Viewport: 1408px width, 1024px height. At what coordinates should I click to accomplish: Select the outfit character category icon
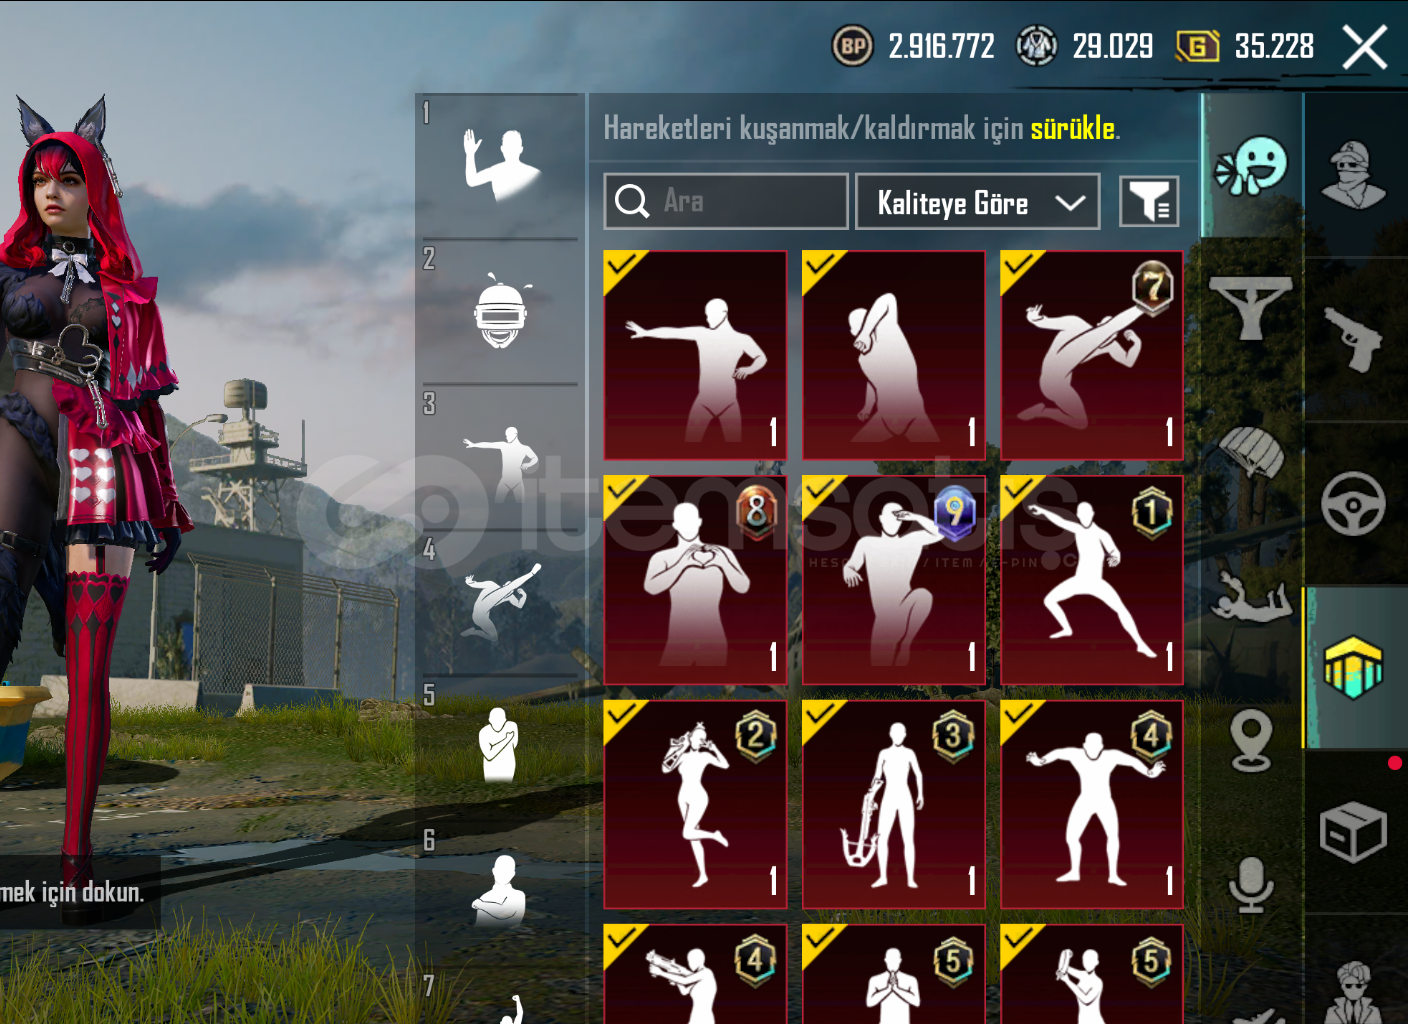click(1353, 174)
